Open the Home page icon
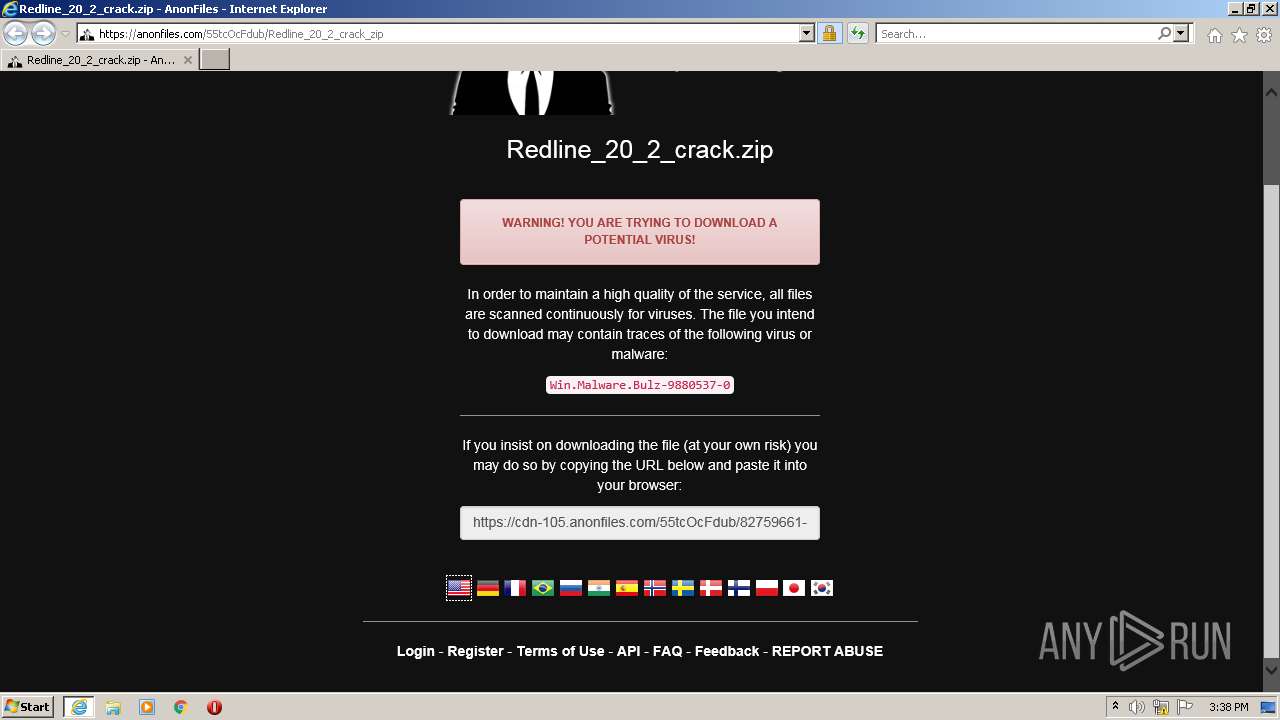 point(1214,35)
